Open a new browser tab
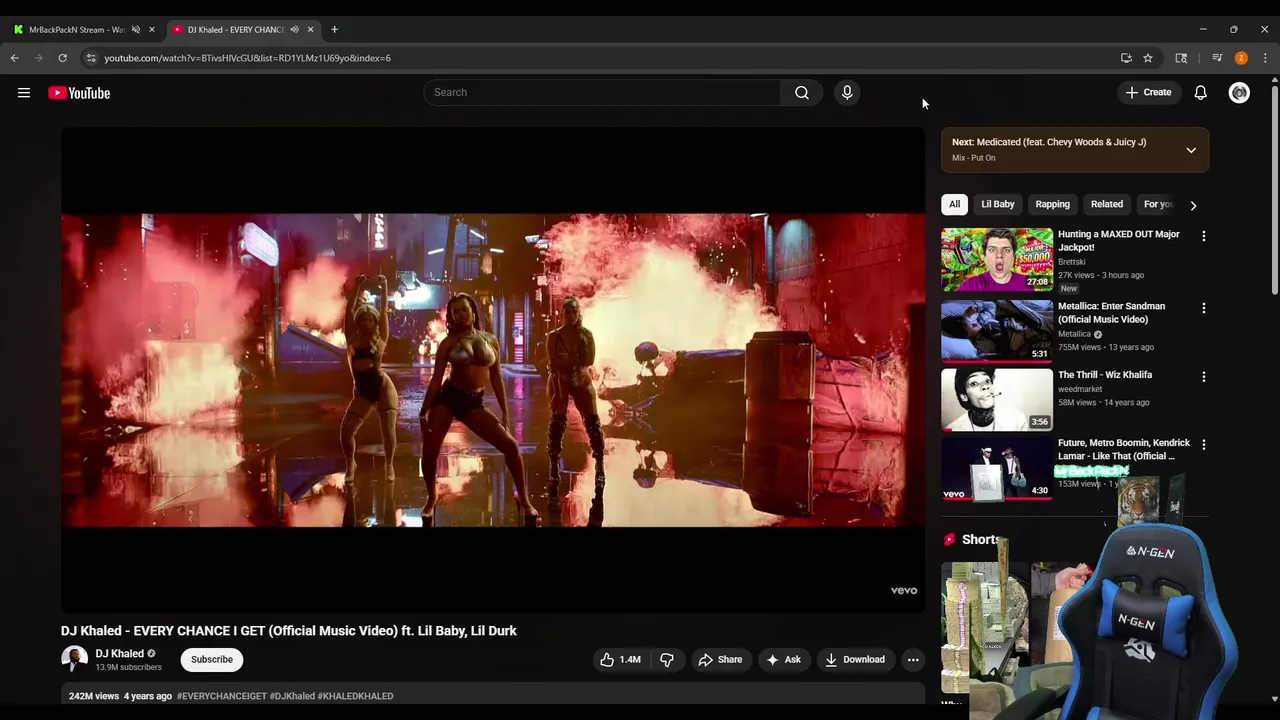Image resolution: width=1280 pixels, height=720 pixels. [x=334, y=30]
